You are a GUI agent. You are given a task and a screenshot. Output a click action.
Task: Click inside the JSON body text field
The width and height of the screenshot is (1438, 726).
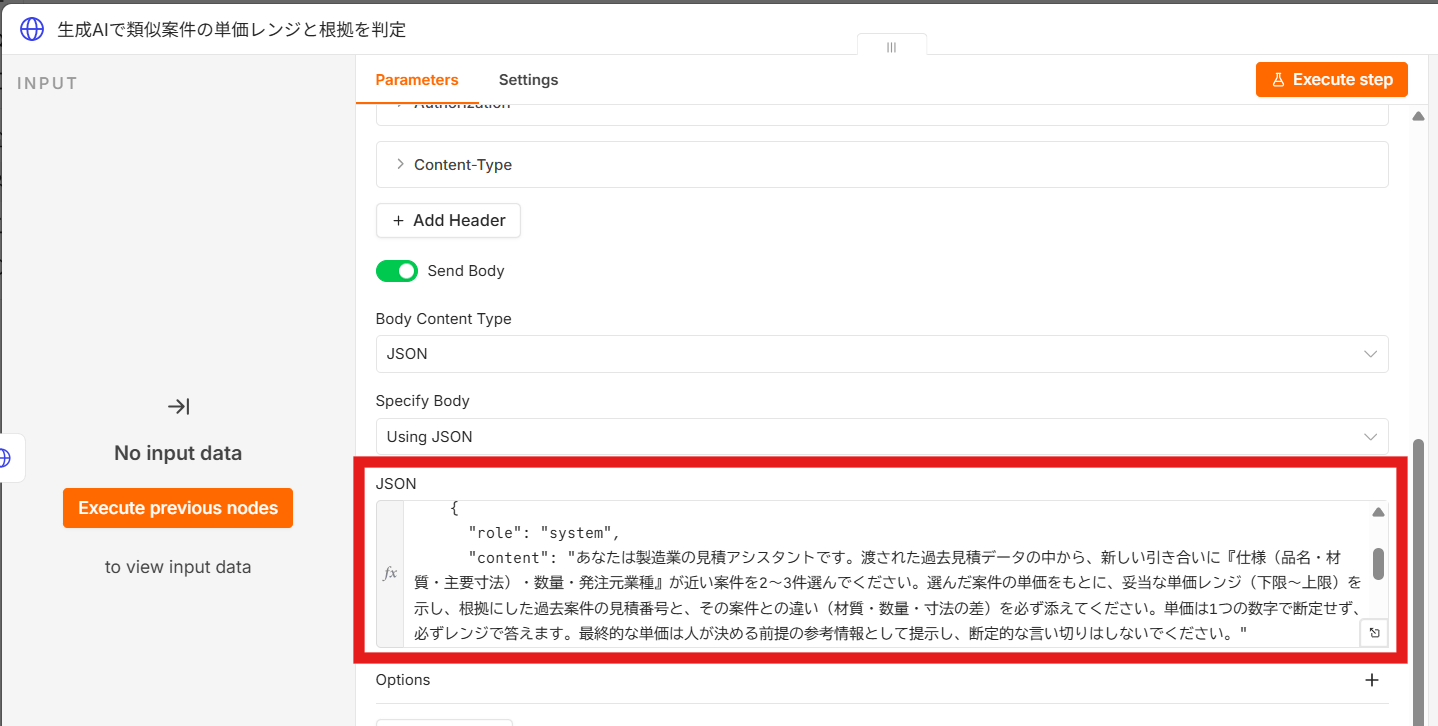(883, 574)
